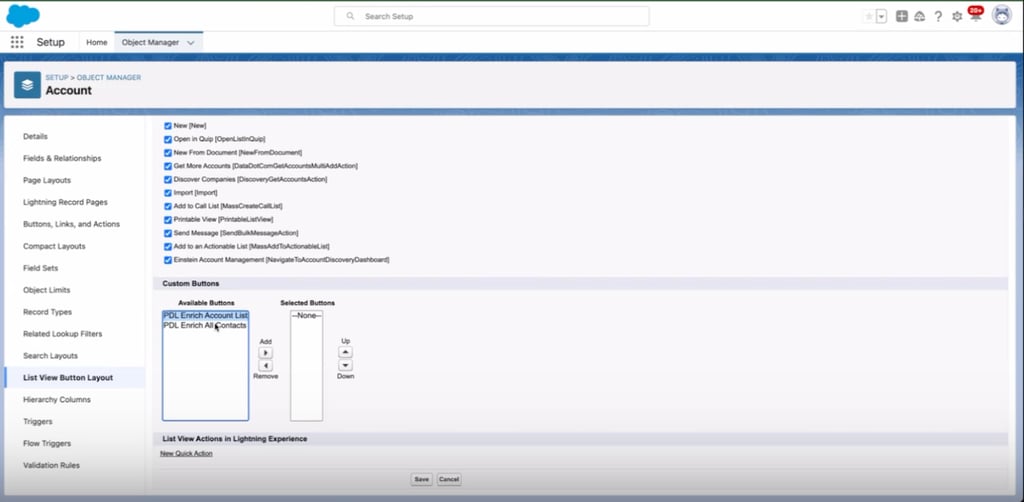Screen dimensions: 1024x502
Task: Open Field Sets in sidebar
Action: click(x=40, y=268)
